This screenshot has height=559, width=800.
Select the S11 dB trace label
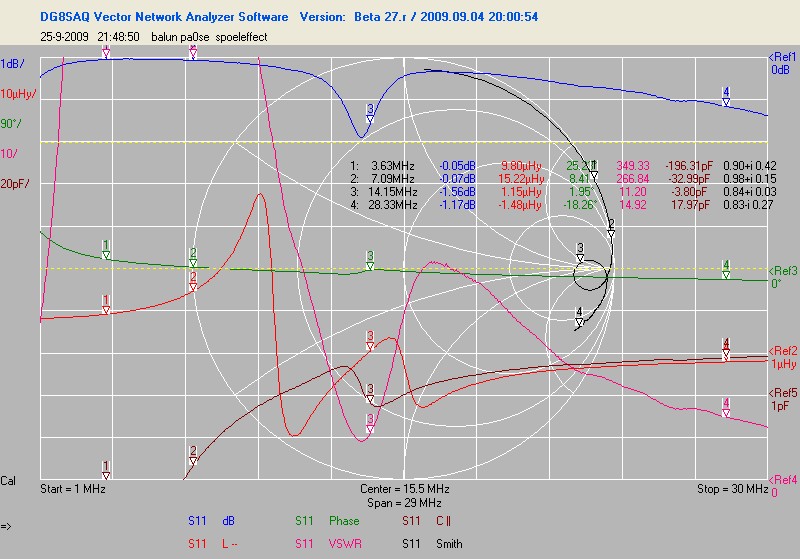point(211,521)
